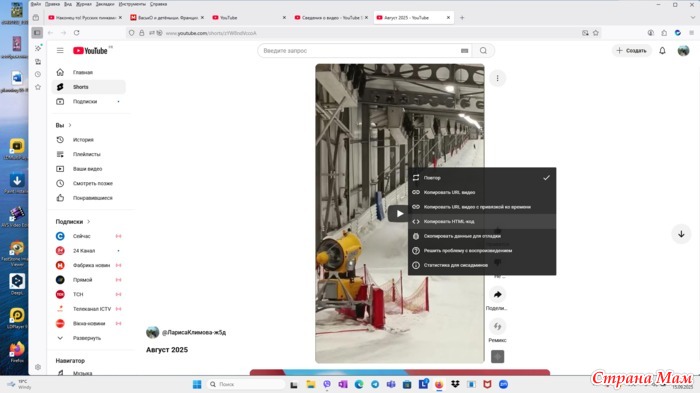
Task: Open Главная in the sidebar
Action: click(x=88, y=72)
